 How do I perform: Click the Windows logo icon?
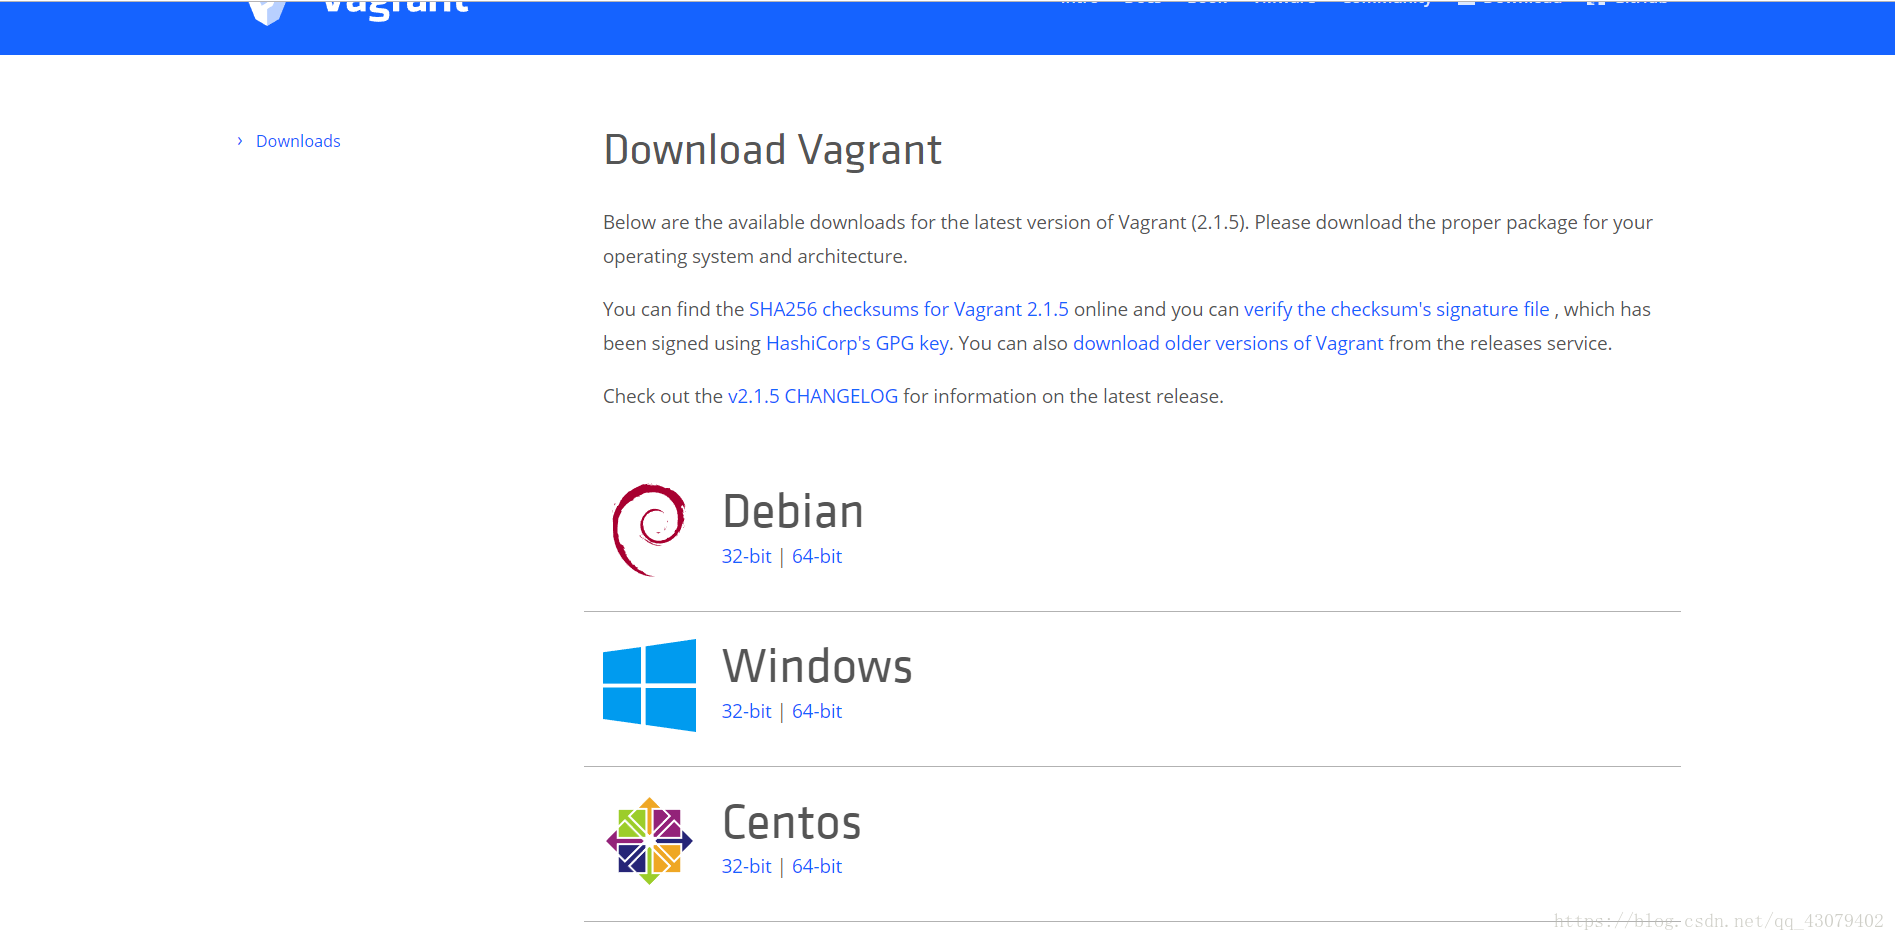[x=649, y=685]
